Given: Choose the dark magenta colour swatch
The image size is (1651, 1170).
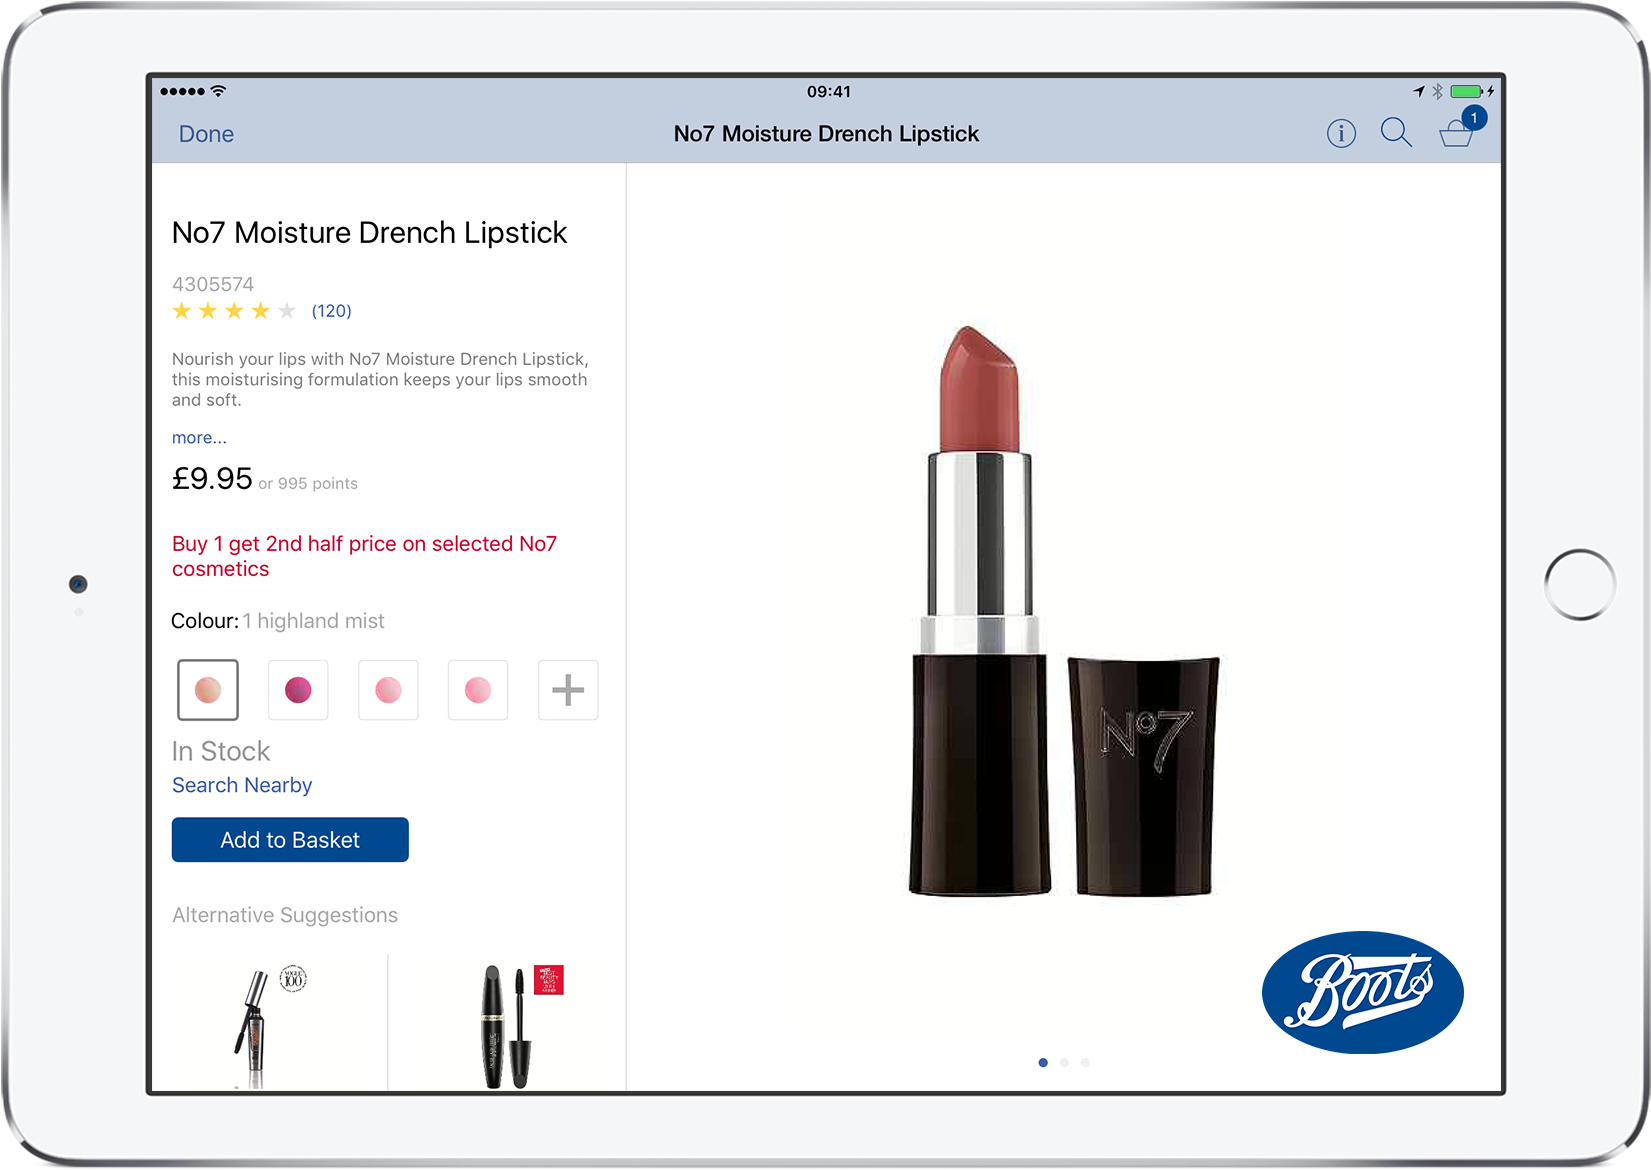Looking at the screenshot, I should (x=298, y=690).
